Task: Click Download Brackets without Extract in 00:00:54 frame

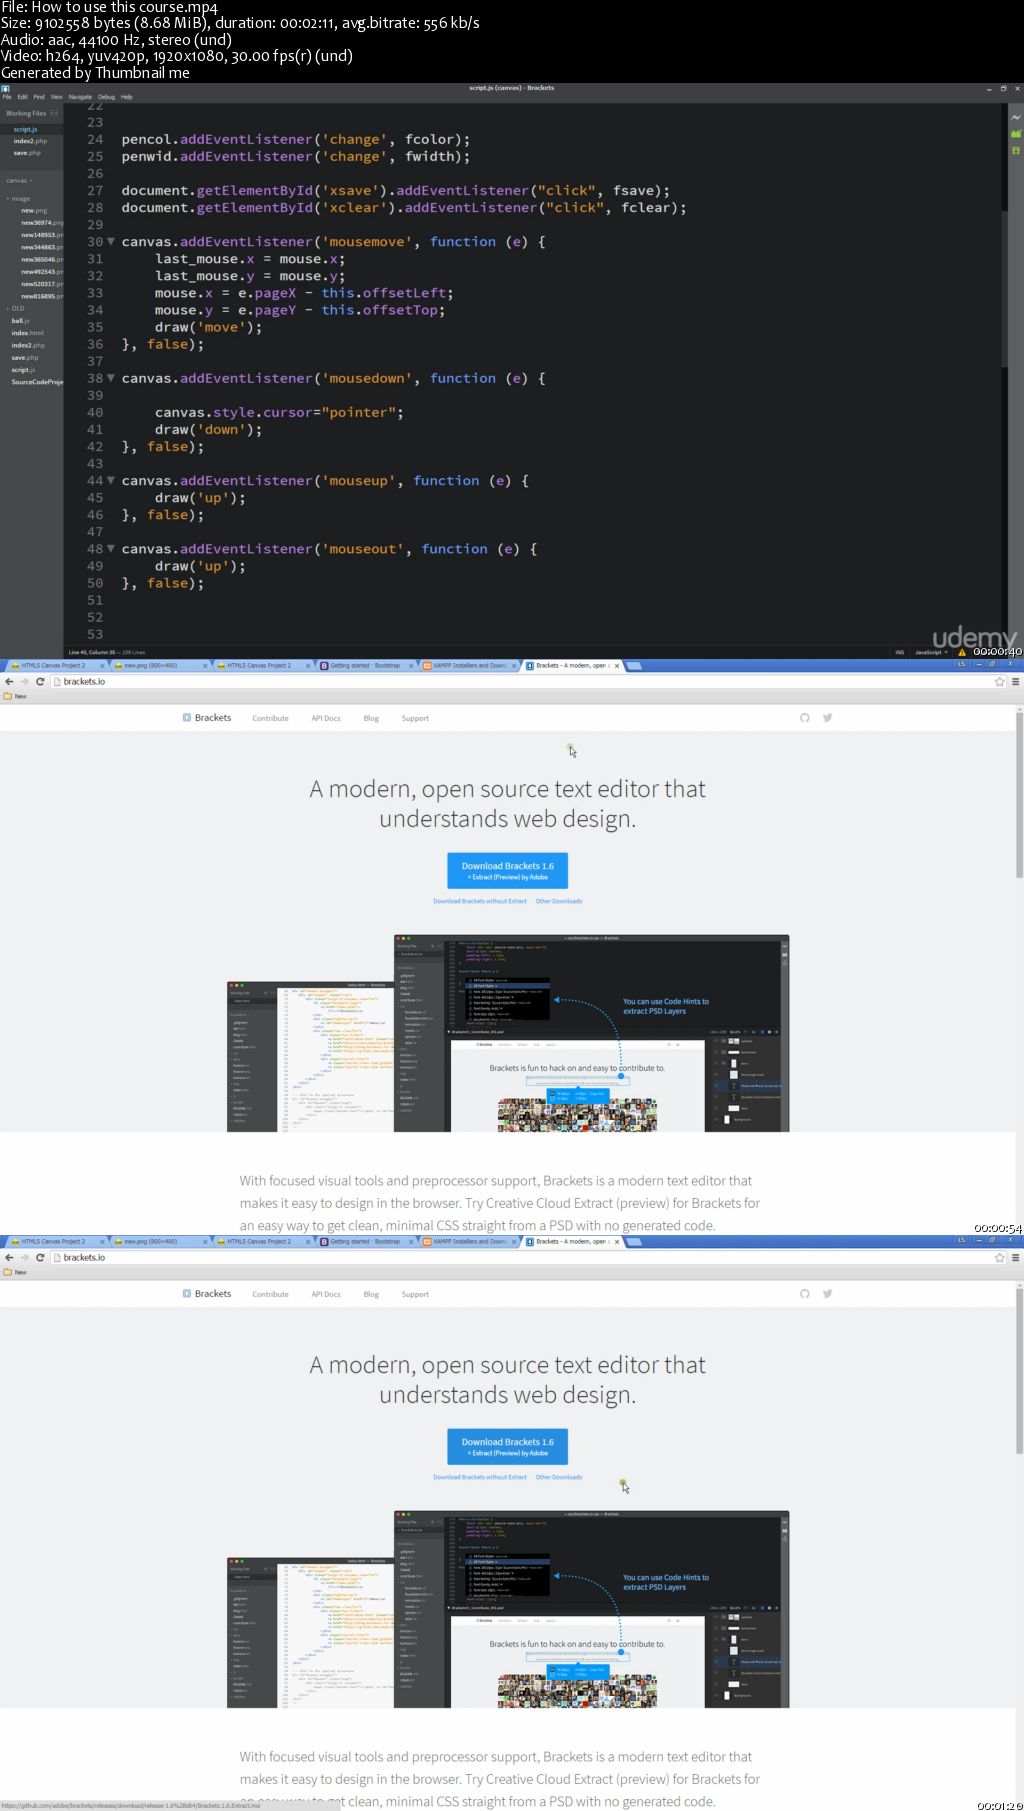Action: (480, 901)
